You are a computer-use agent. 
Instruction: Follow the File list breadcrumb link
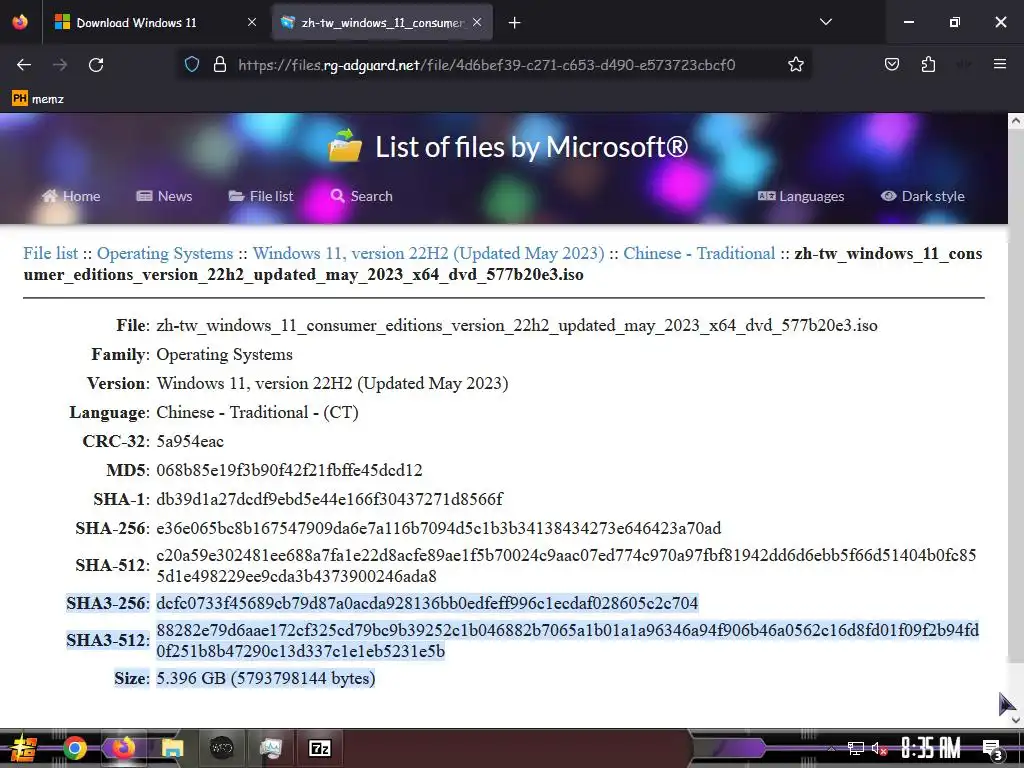click(x=50, y=253)
